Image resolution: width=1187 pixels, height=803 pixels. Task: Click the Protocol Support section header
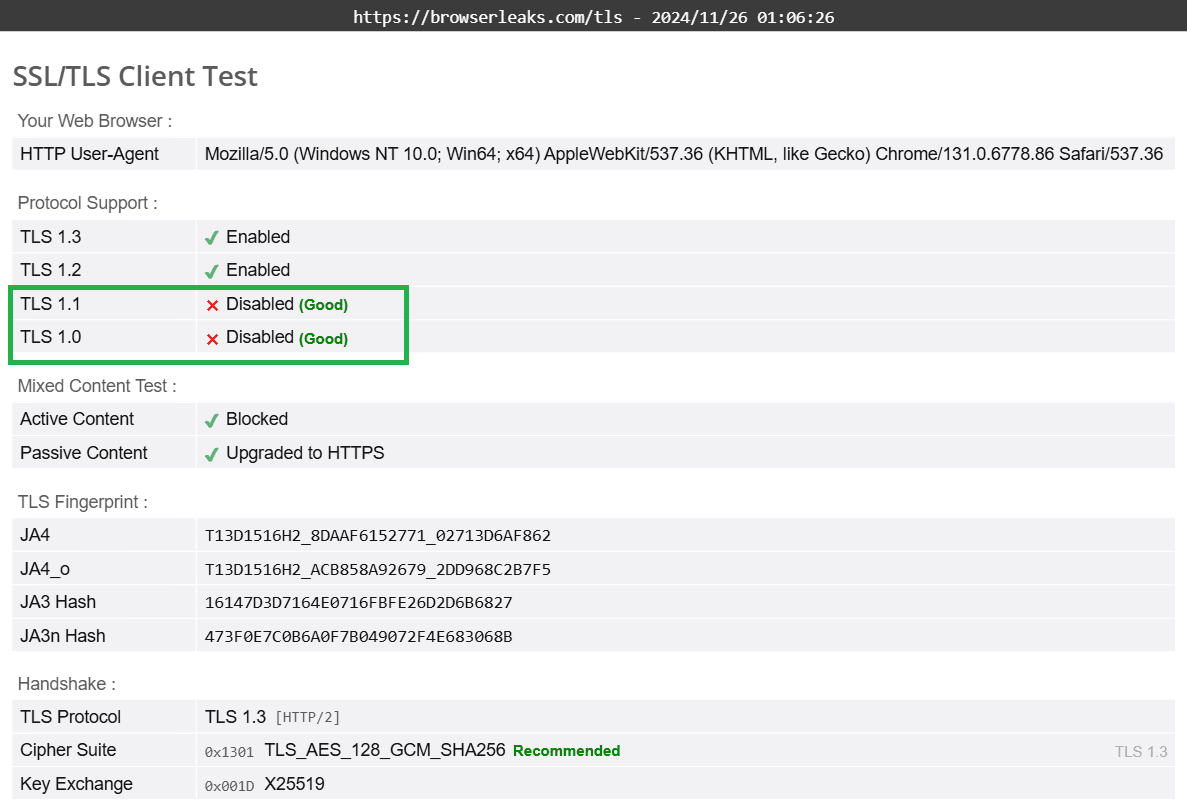(x=87, y=204)
